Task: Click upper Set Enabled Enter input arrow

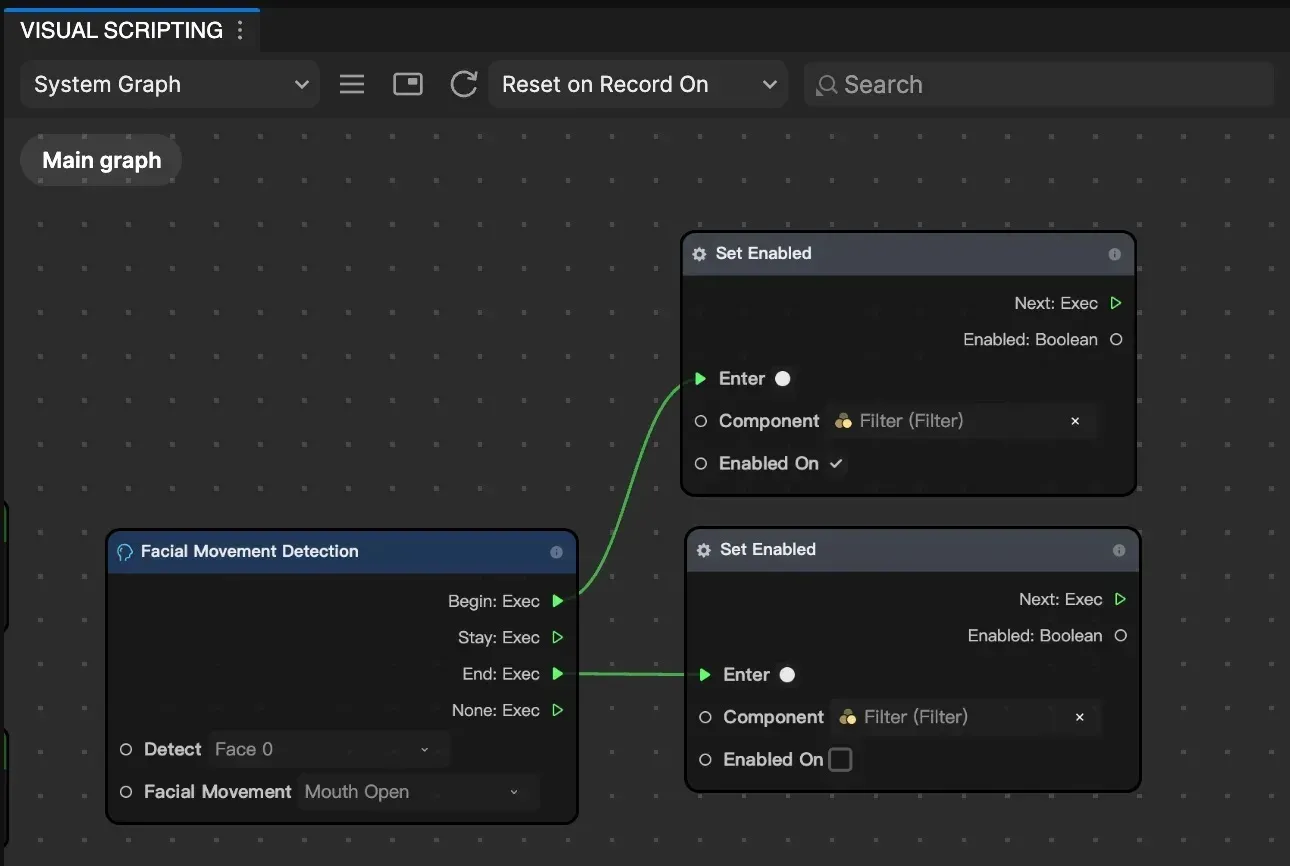Action: [x=701, y=378]
